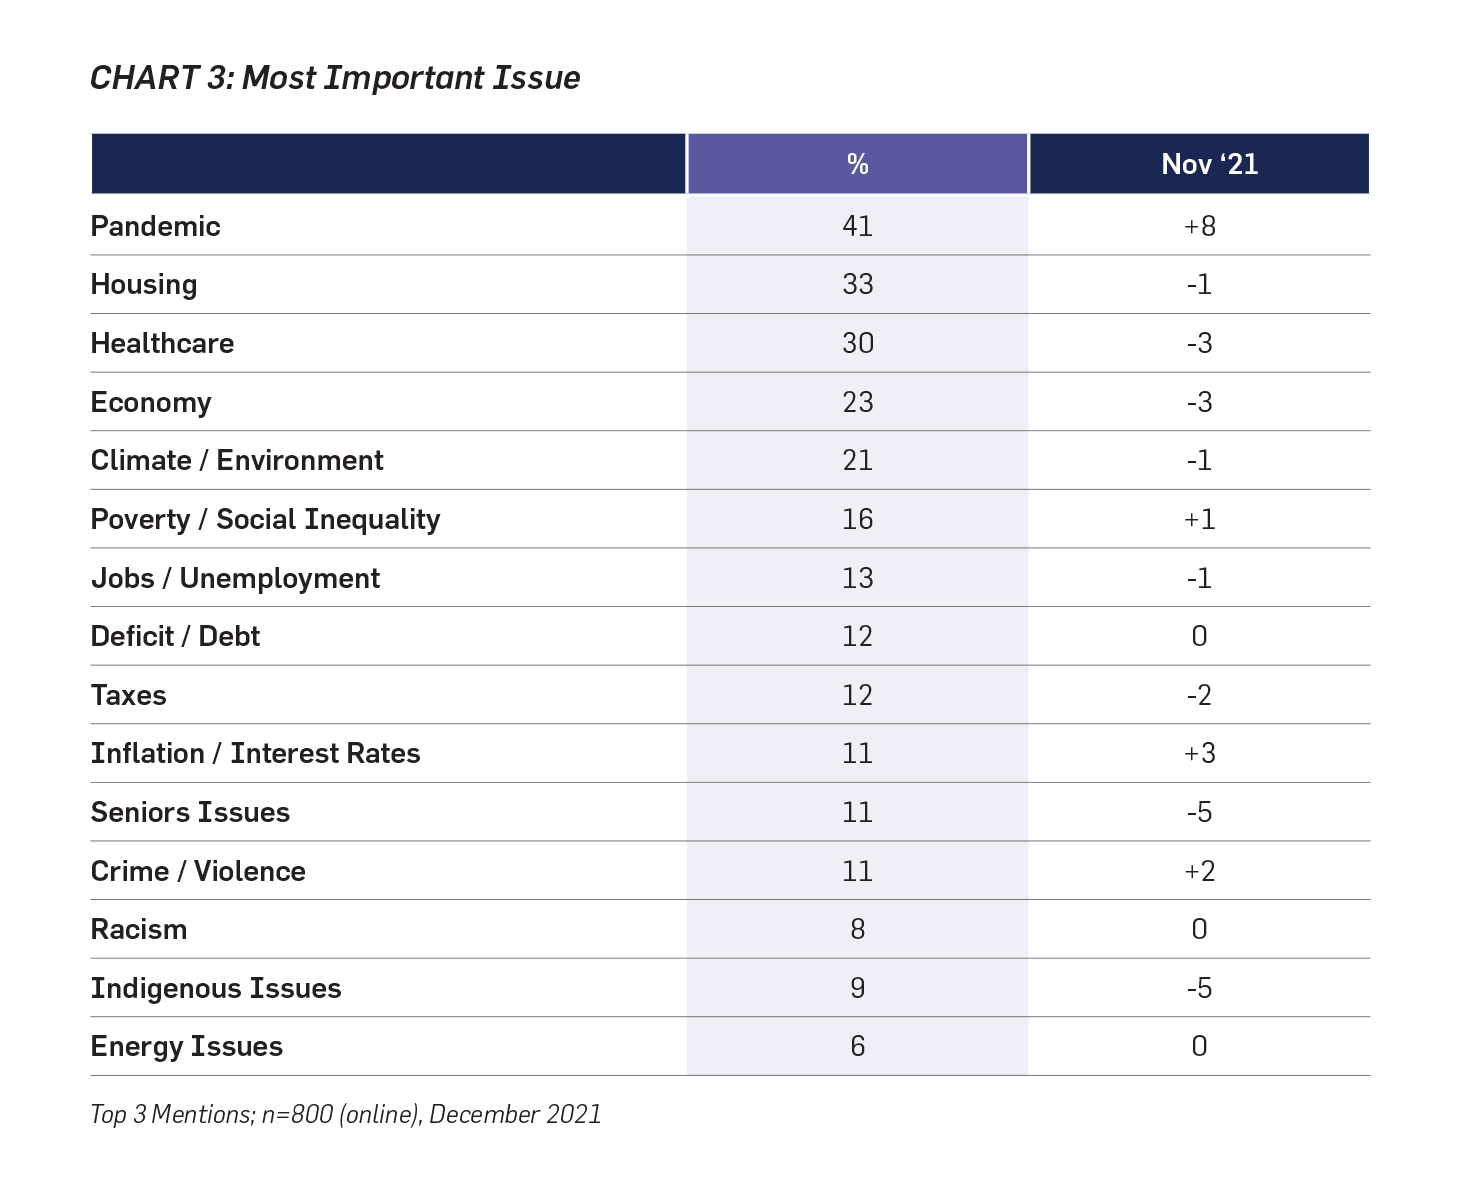Click the Economy row label

tap(151, 402)
